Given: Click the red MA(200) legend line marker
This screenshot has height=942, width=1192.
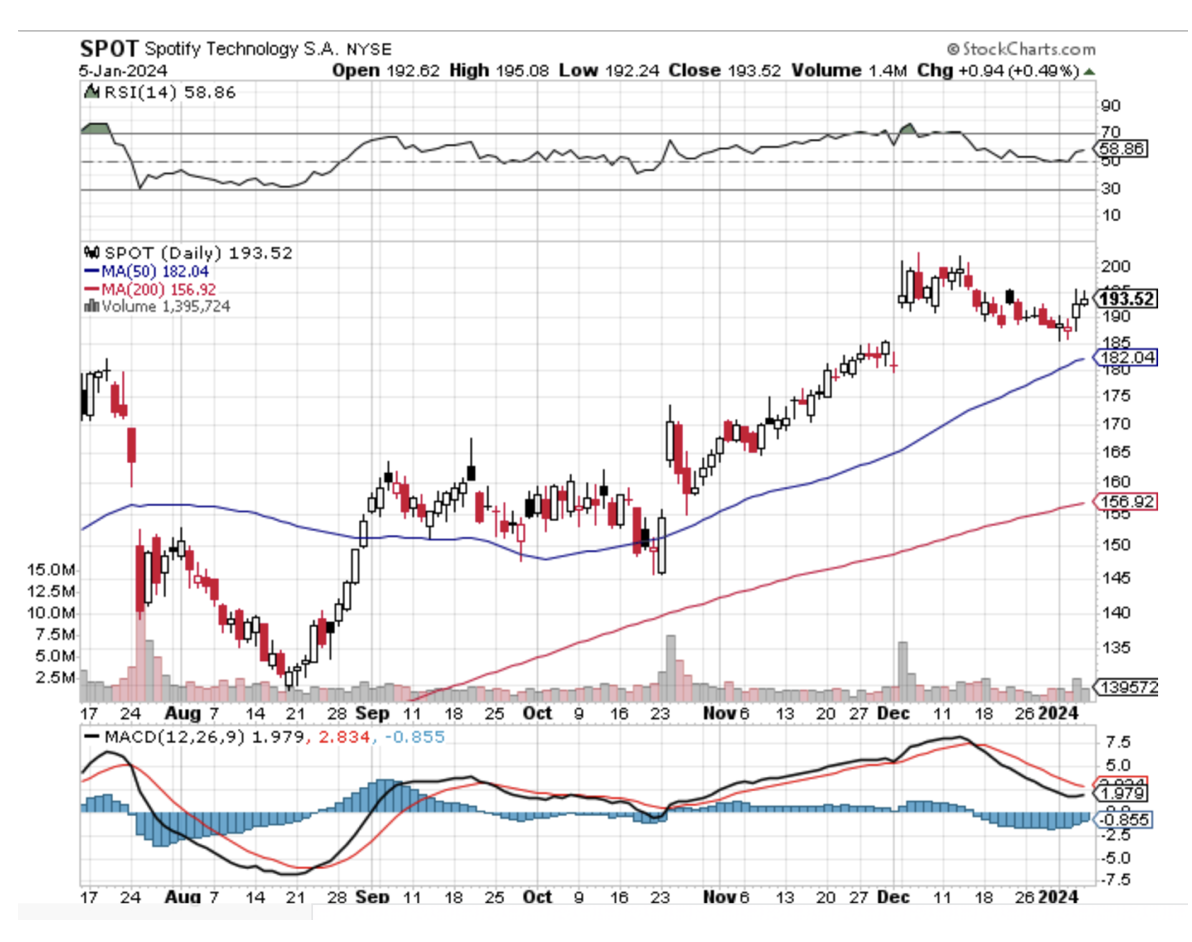Looking at the screenshot, I should 91,290.
